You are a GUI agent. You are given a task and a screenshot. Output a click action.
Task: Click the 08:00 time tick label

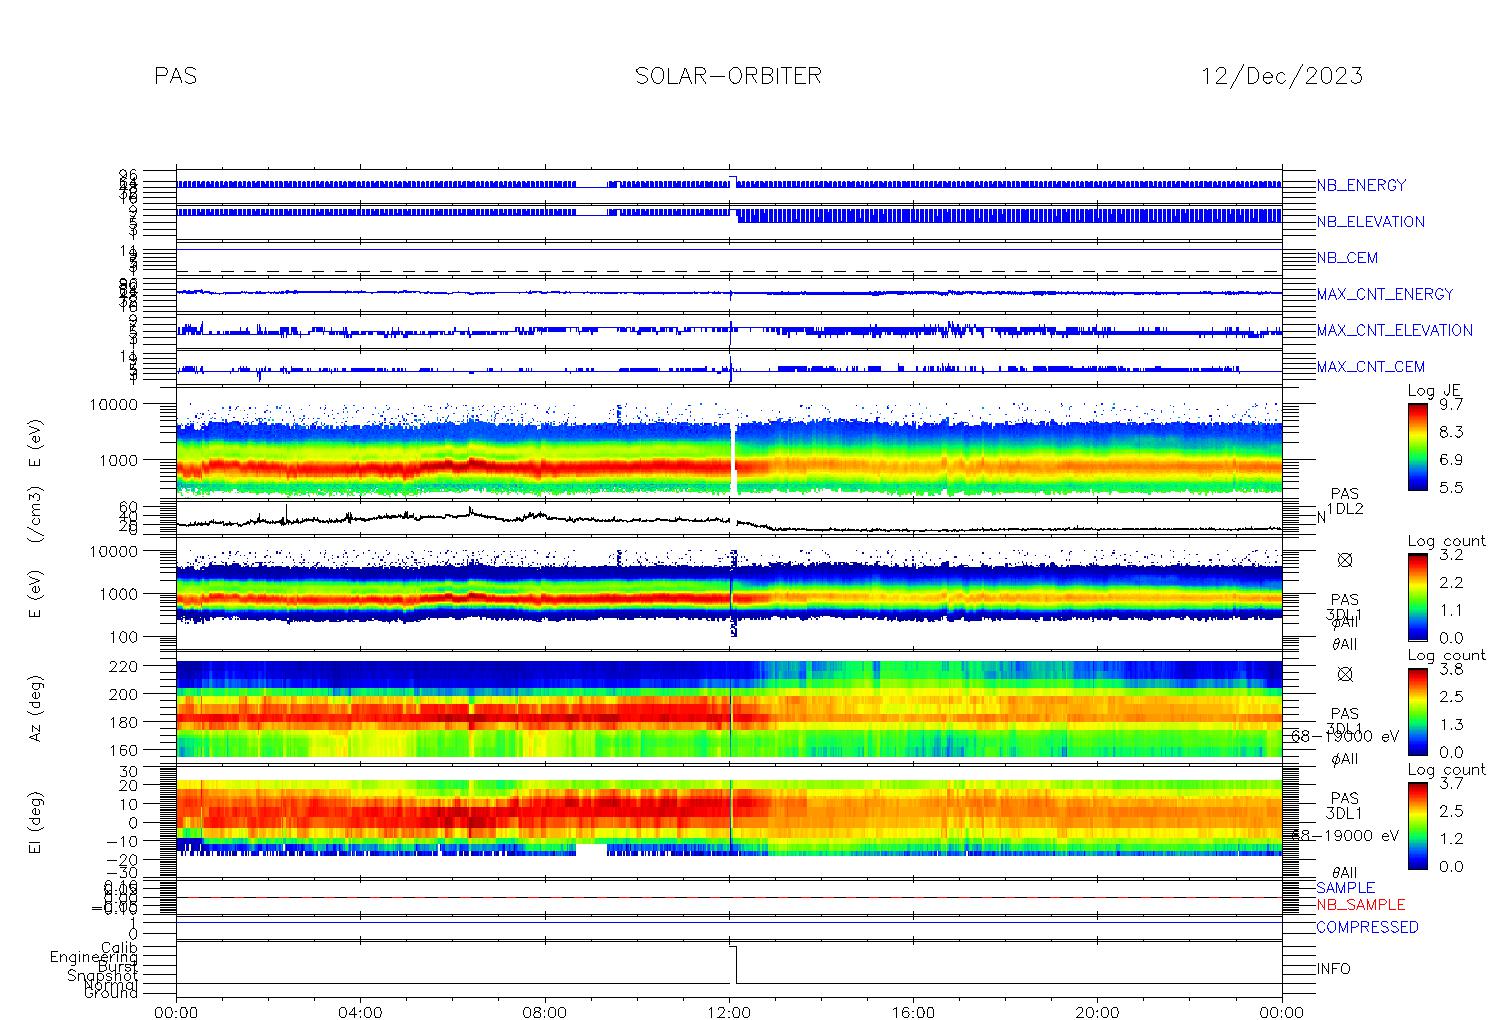[545, 1012]
